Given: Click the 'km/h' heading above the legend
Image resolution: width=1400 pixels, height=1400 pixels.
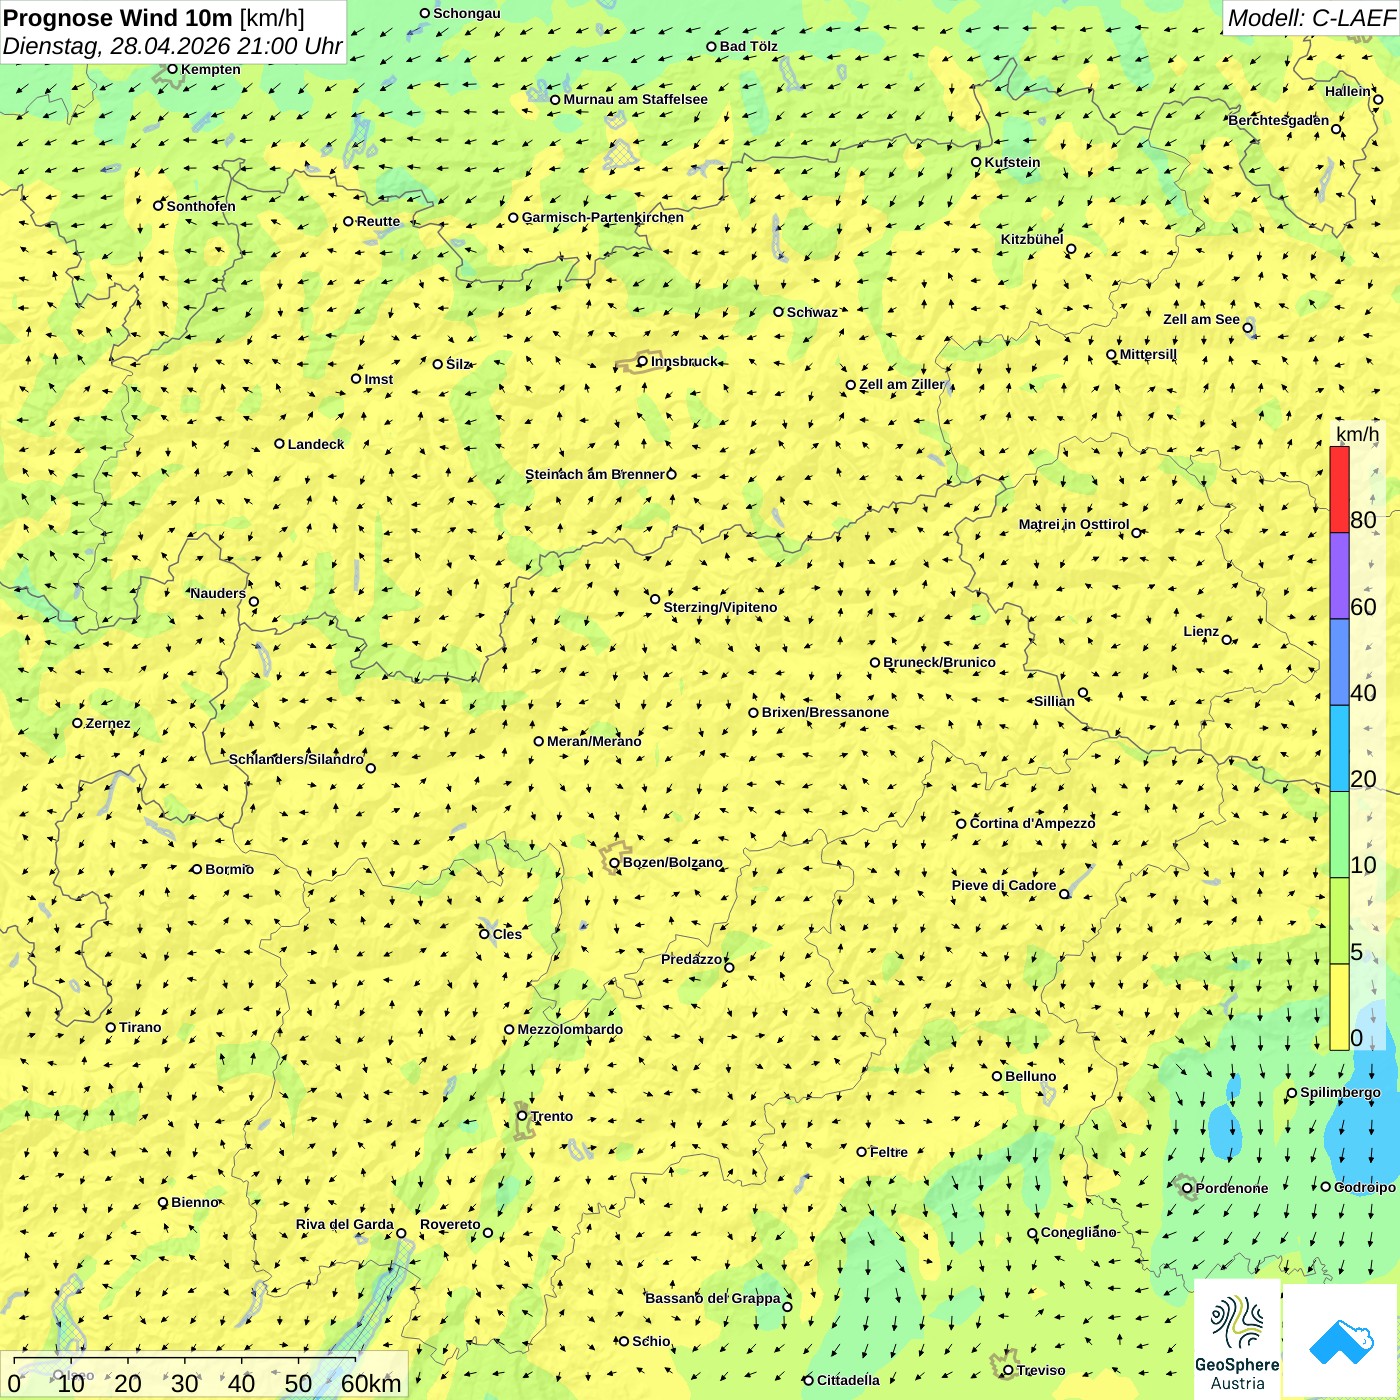Looking at the screenshot, I should [1357, 434].
